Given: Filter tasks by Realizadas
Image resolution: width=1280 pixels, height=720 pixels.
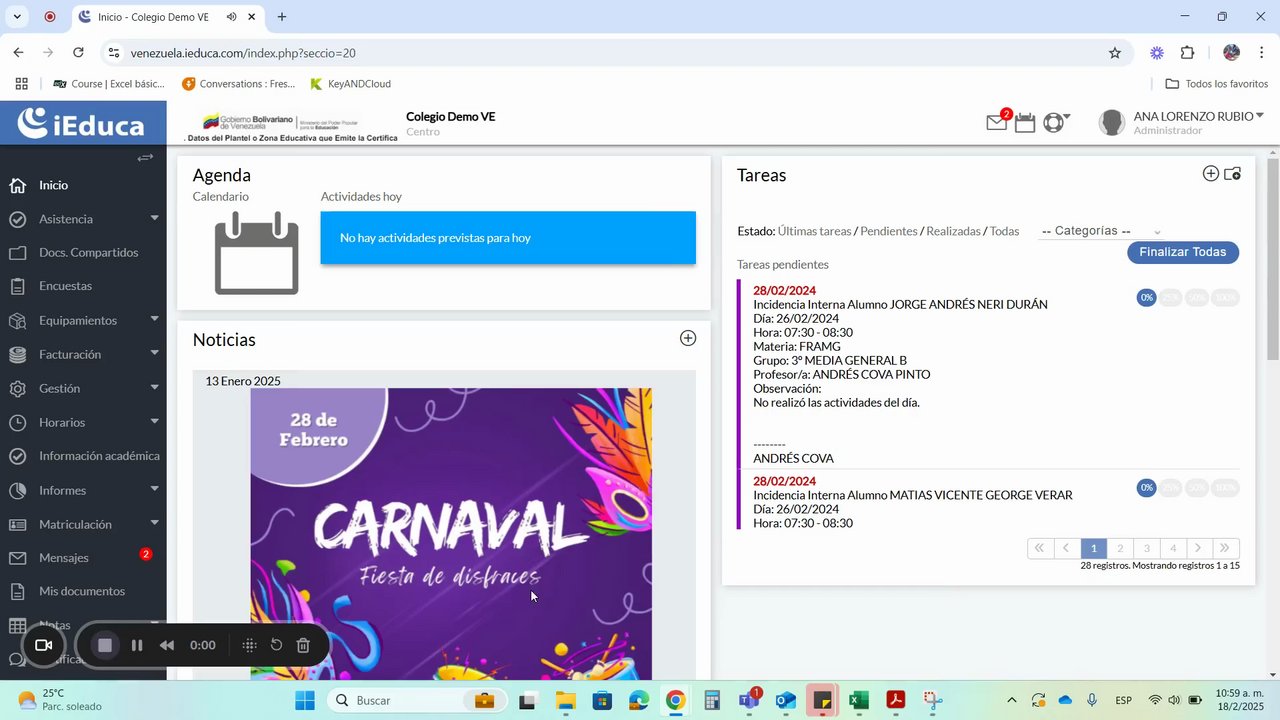Looking at the screenshot, I should point(953,231).
